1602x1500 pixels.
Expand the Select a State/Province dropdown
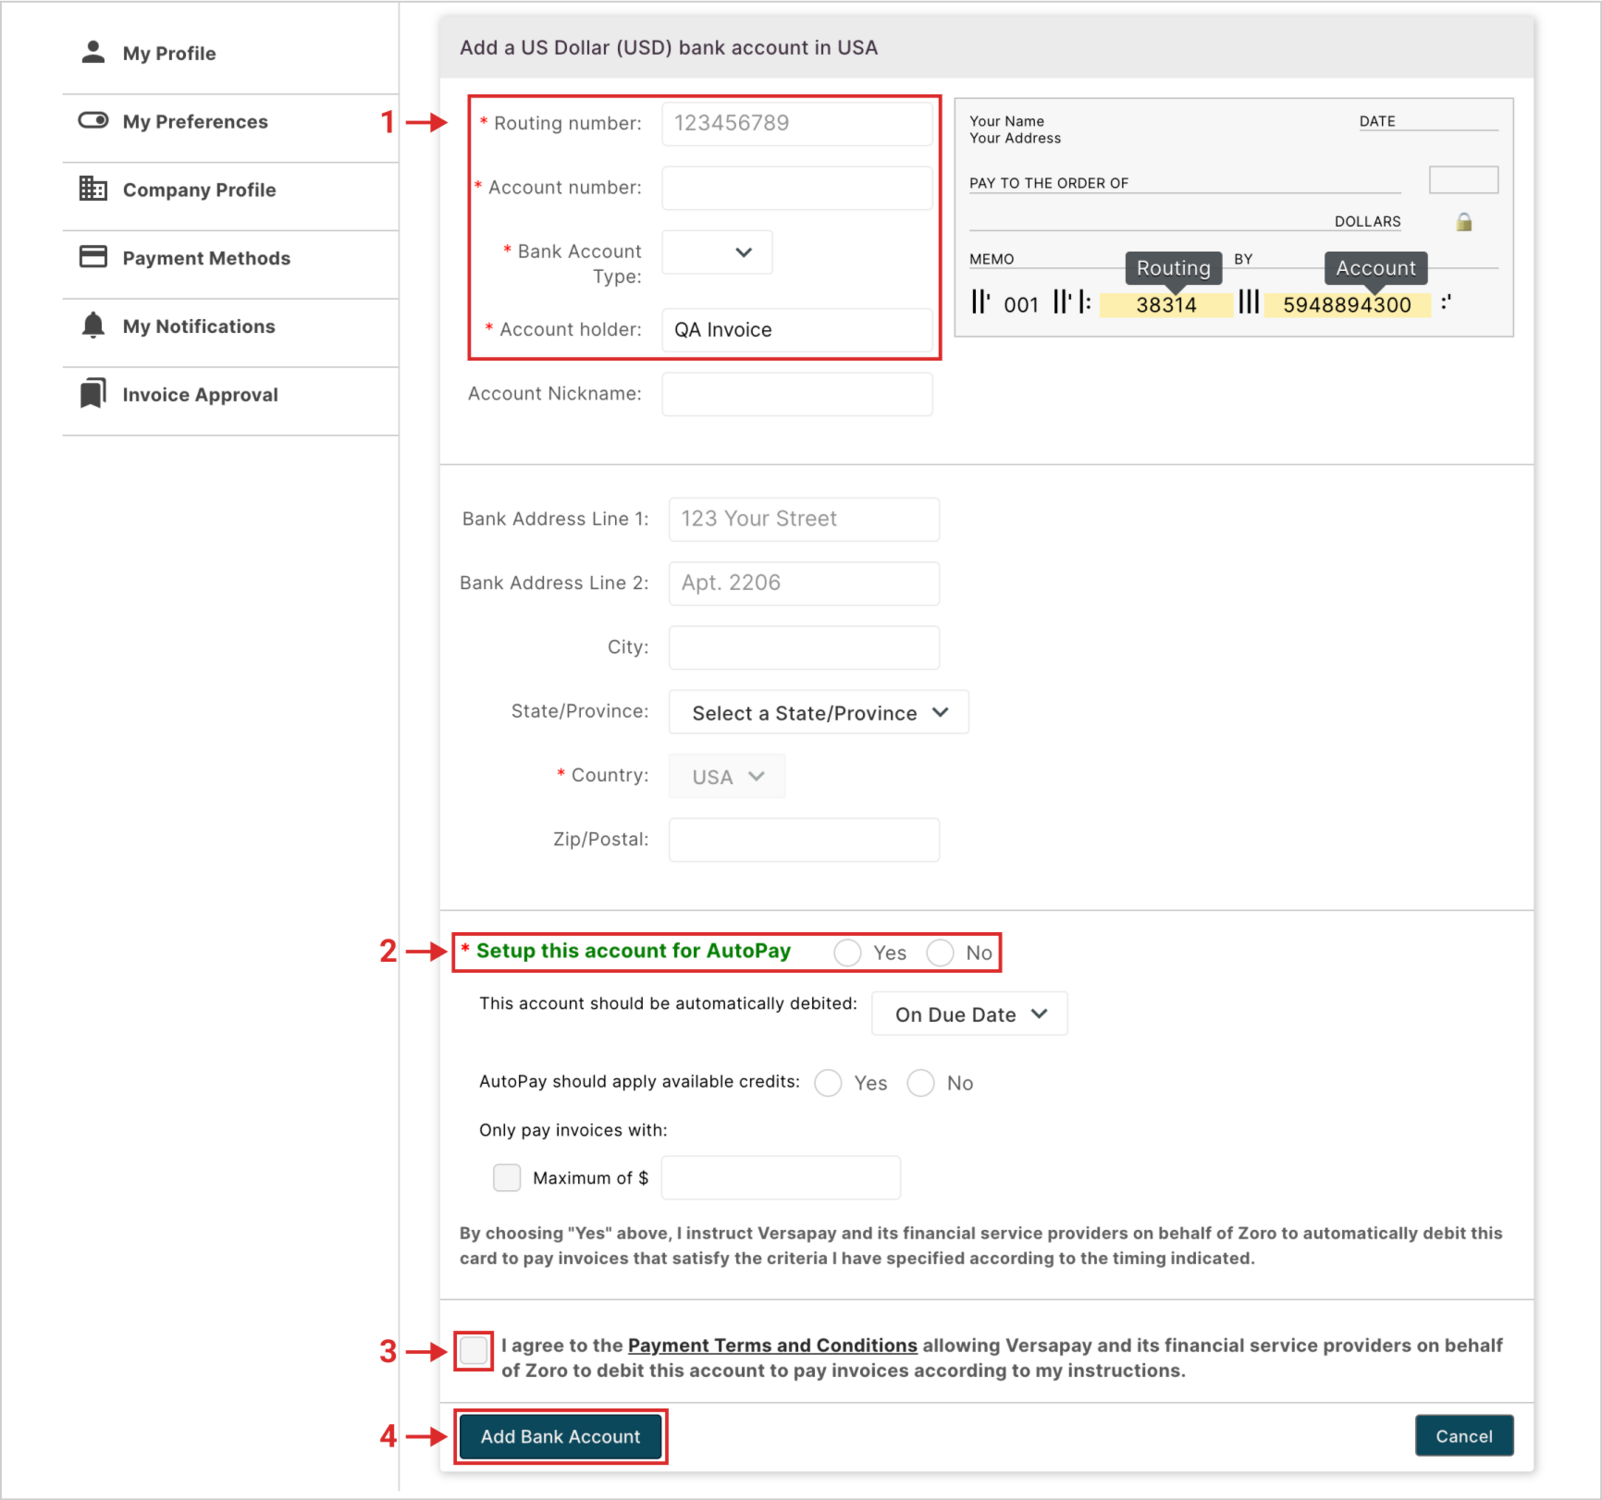[818, 713]
